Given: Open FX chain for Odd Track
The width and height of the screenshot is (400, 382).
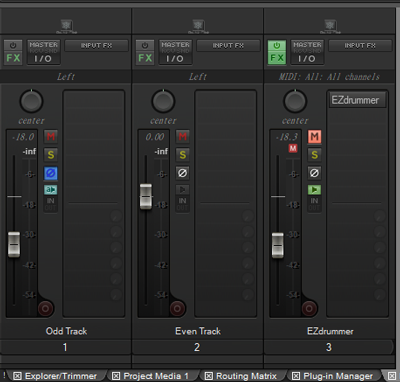Looking at the screenshot, I should pos(13,58).
